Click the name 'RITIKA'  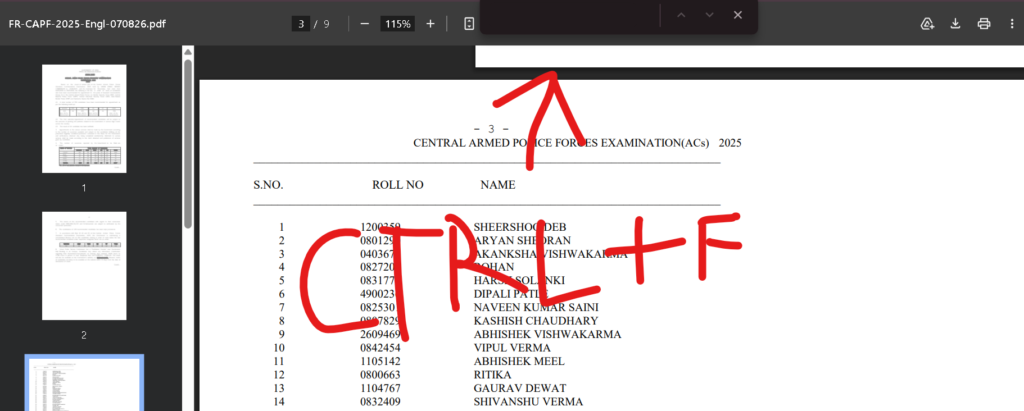tap(492, 375)
